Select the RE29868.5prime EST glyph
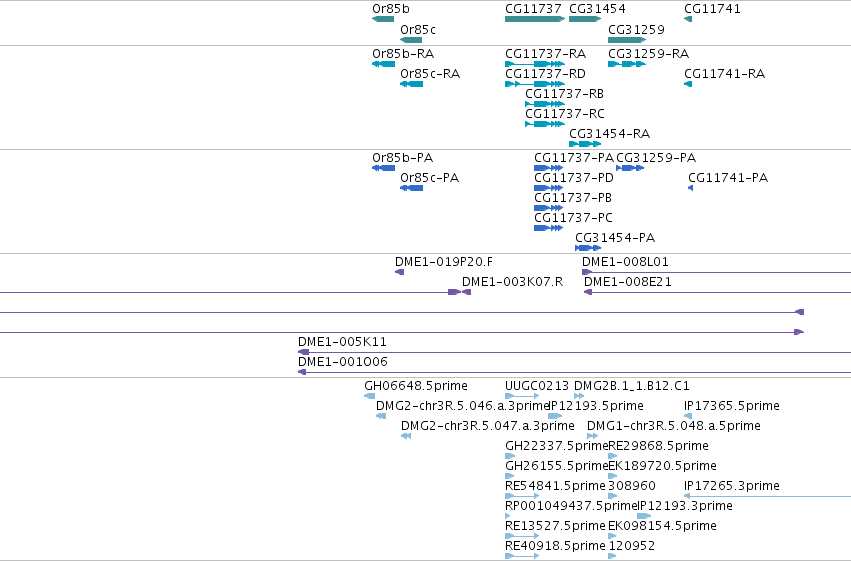 (x=612, y=456)
